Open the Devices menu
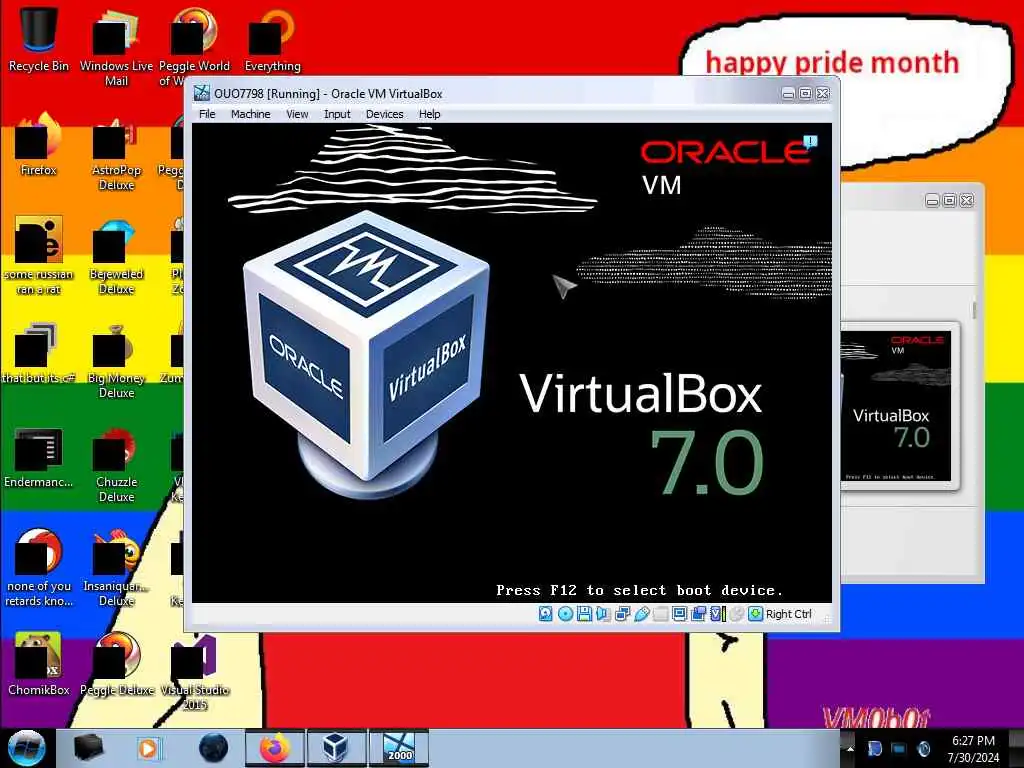The width and height of the screenshot is (1024, 768). click(x=385, y=114)
